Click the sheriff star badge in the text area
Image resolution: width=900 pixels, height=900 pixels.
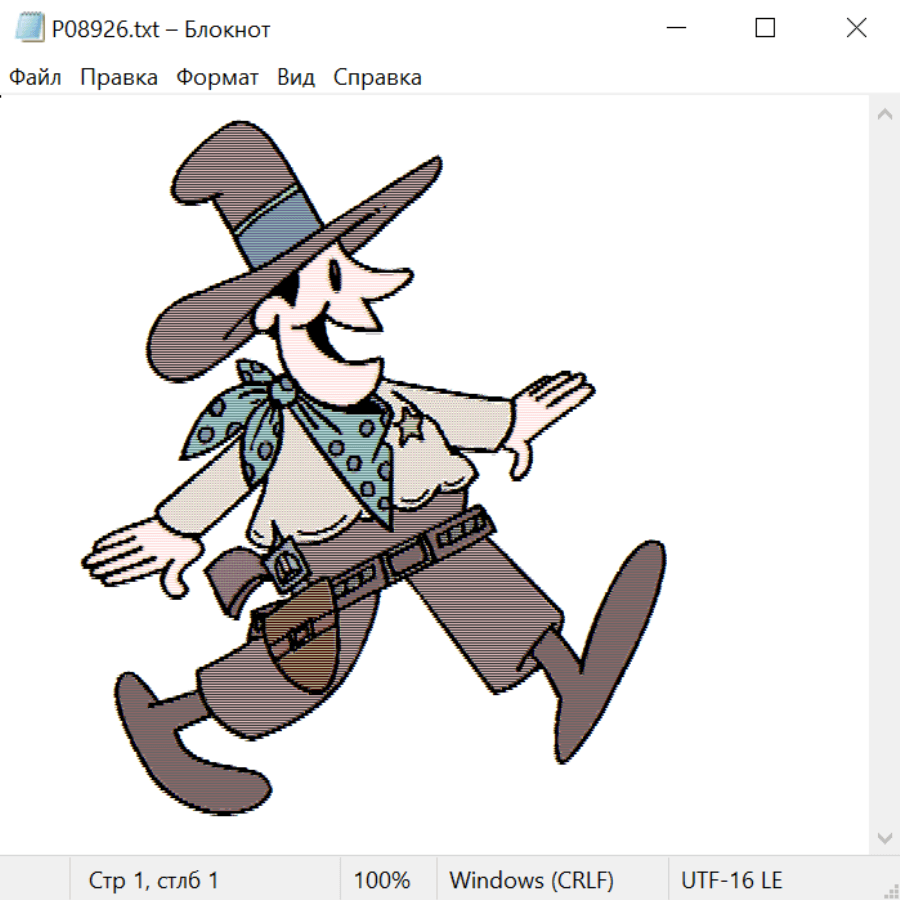[x=408, y=429]
